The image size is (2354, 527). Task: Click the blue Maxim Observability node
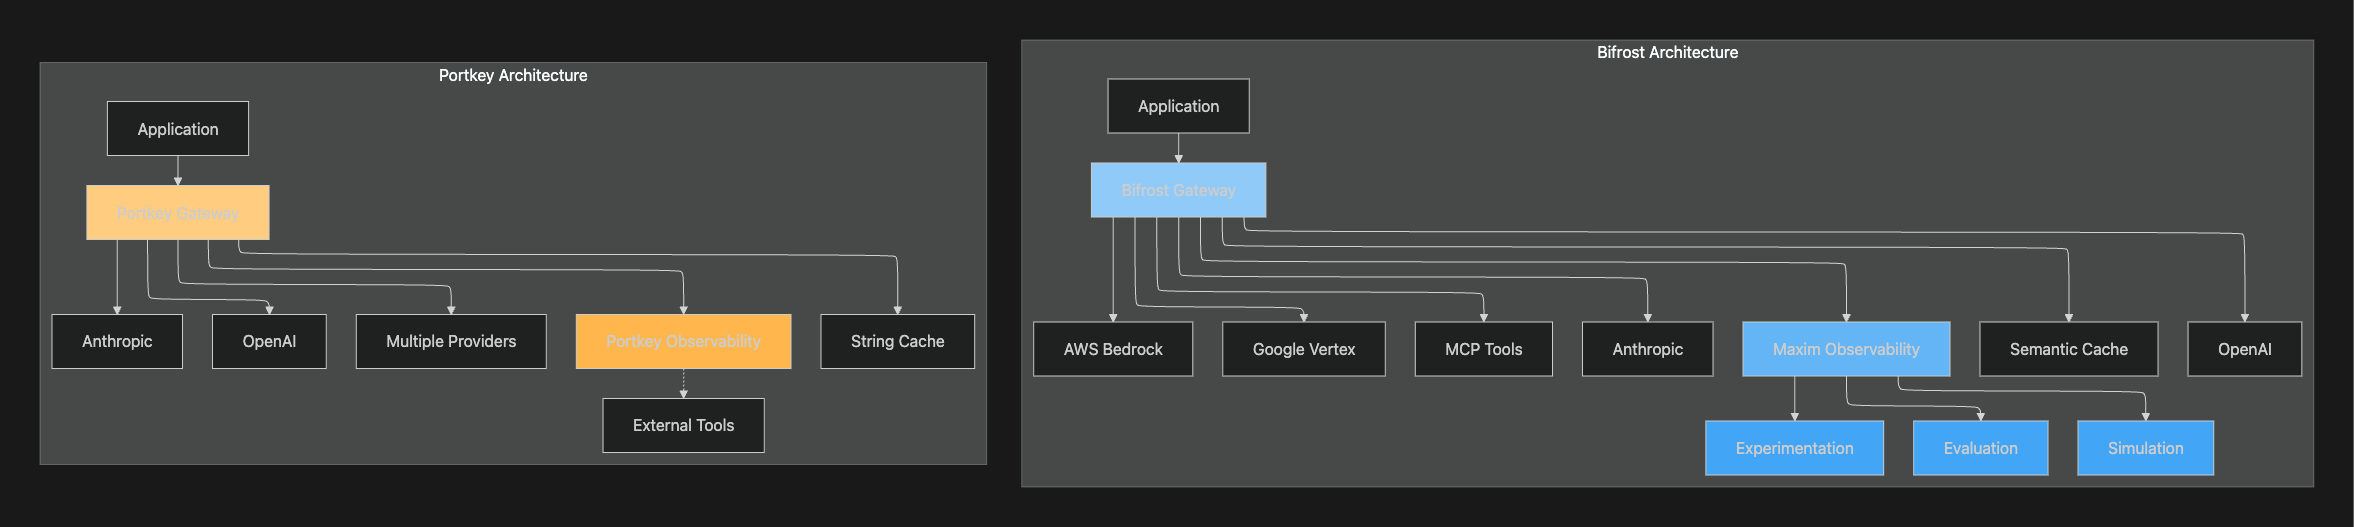click(1846, 349)
